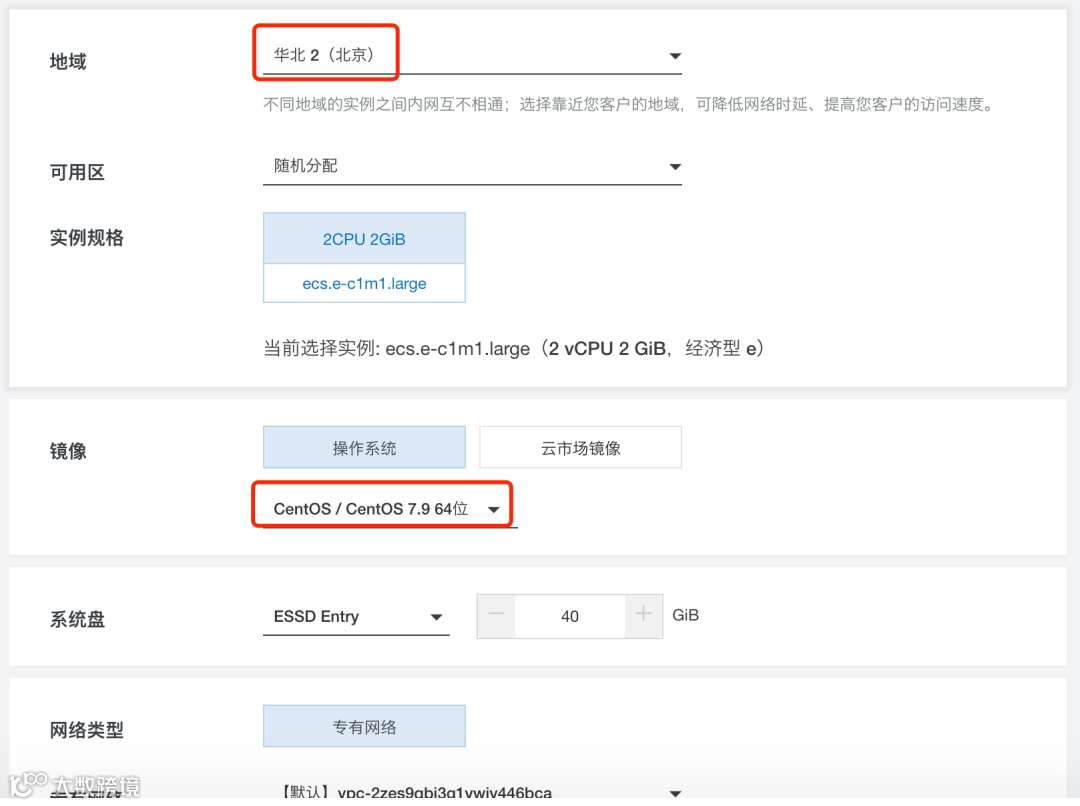Select the 专有网络 network type
The width and height of the screenshot is (1080, 806).
pyautogui.click(x=364, y=727)
